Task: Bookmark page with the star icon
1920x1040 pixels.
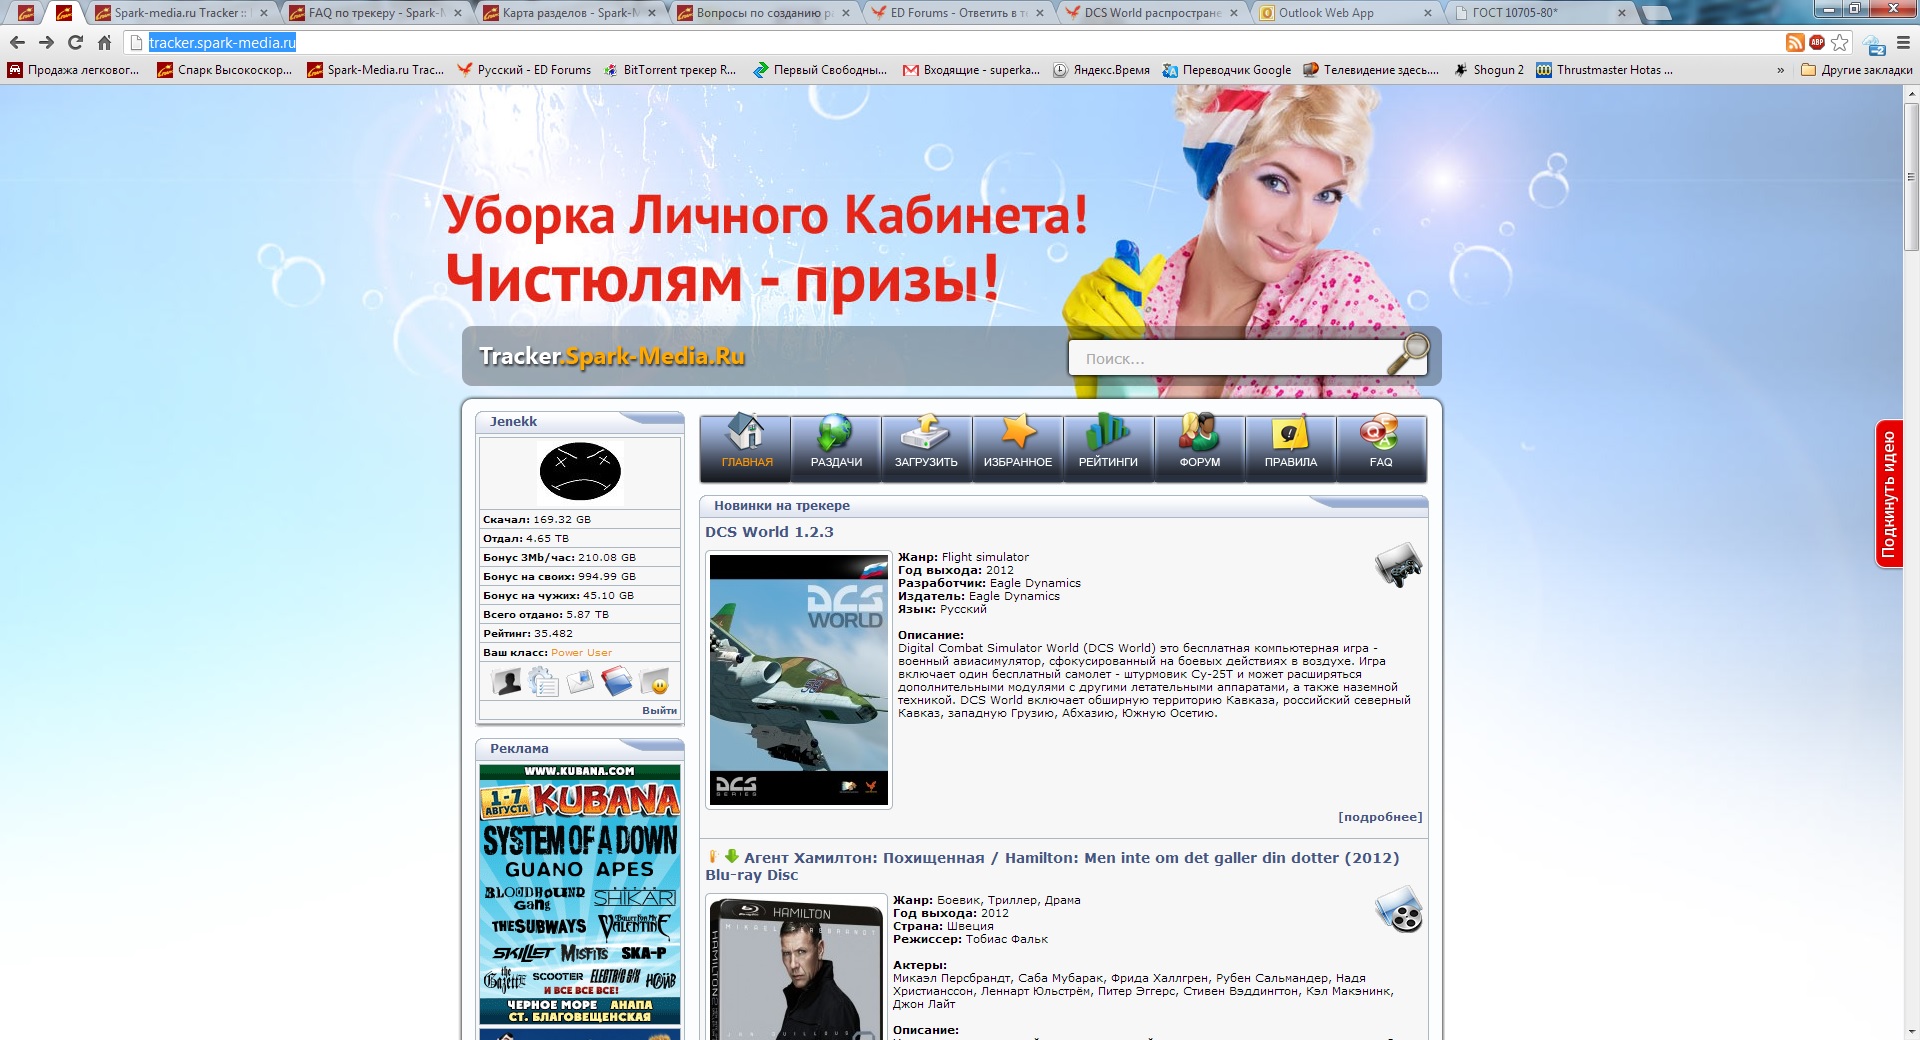Action: 1840,42
